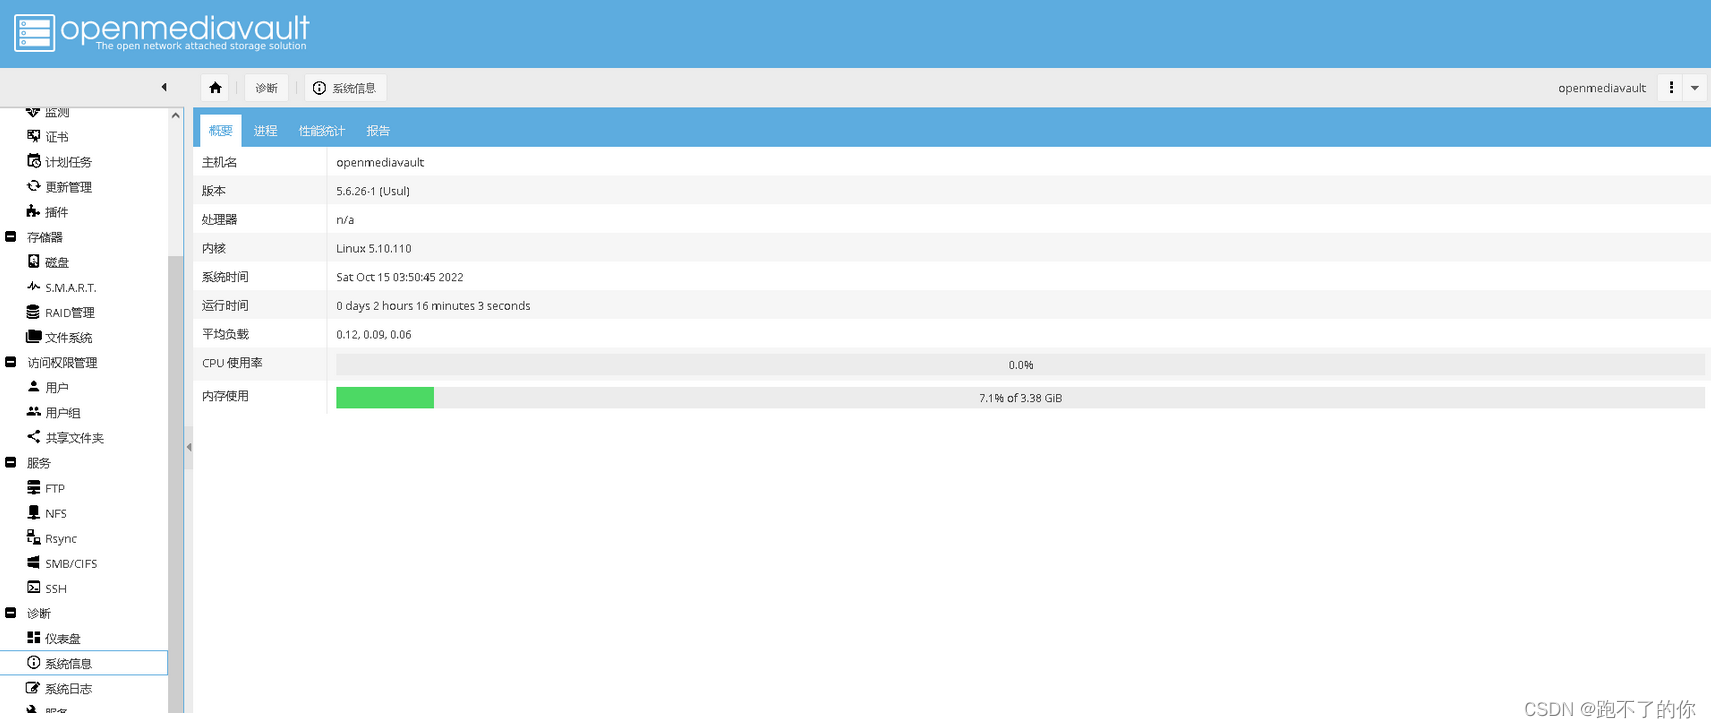Collapse the 存储器 storage tree section

[x=11, y=237]
